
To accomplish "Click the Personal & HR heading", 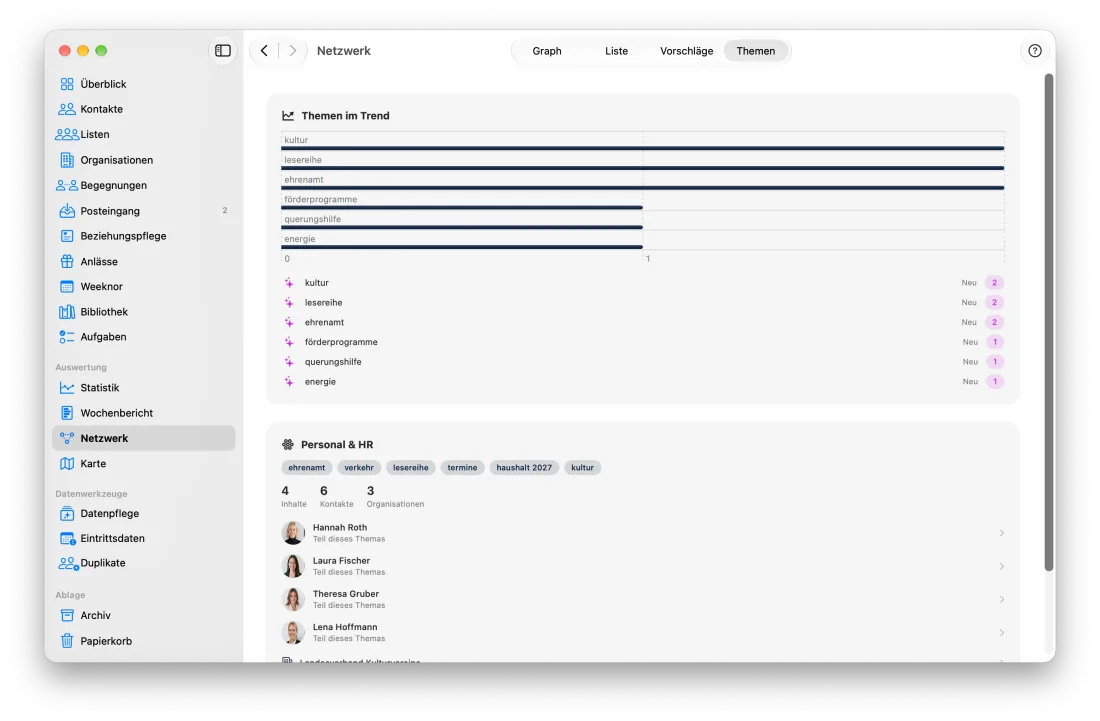I will 337,445.
